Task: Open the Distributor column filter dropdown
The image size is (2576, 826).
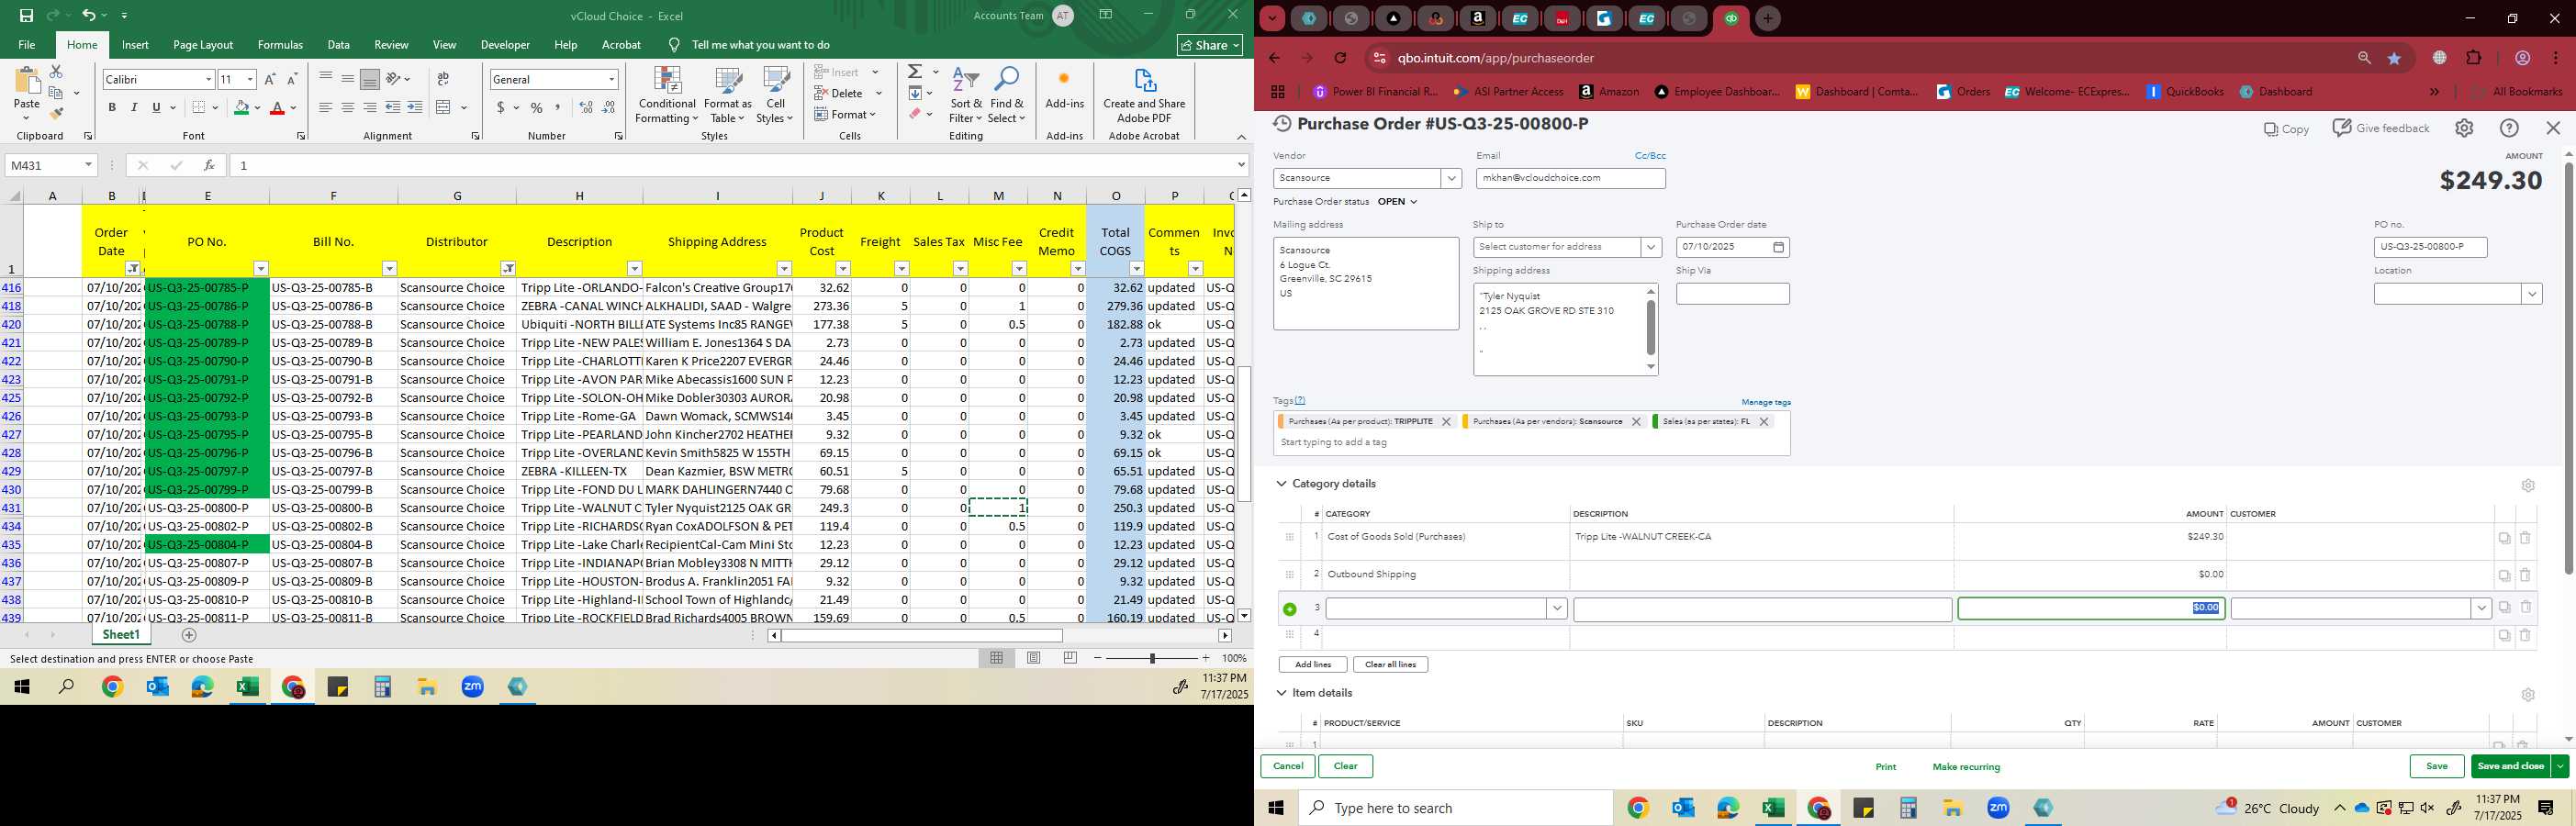Action: click(x=508, y=268)
